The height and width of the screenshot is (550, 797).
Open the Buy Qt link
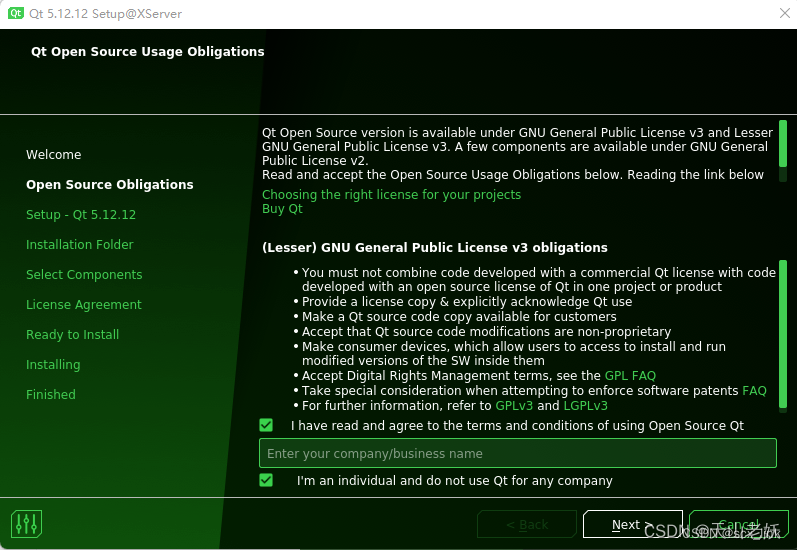click(282, 209)
